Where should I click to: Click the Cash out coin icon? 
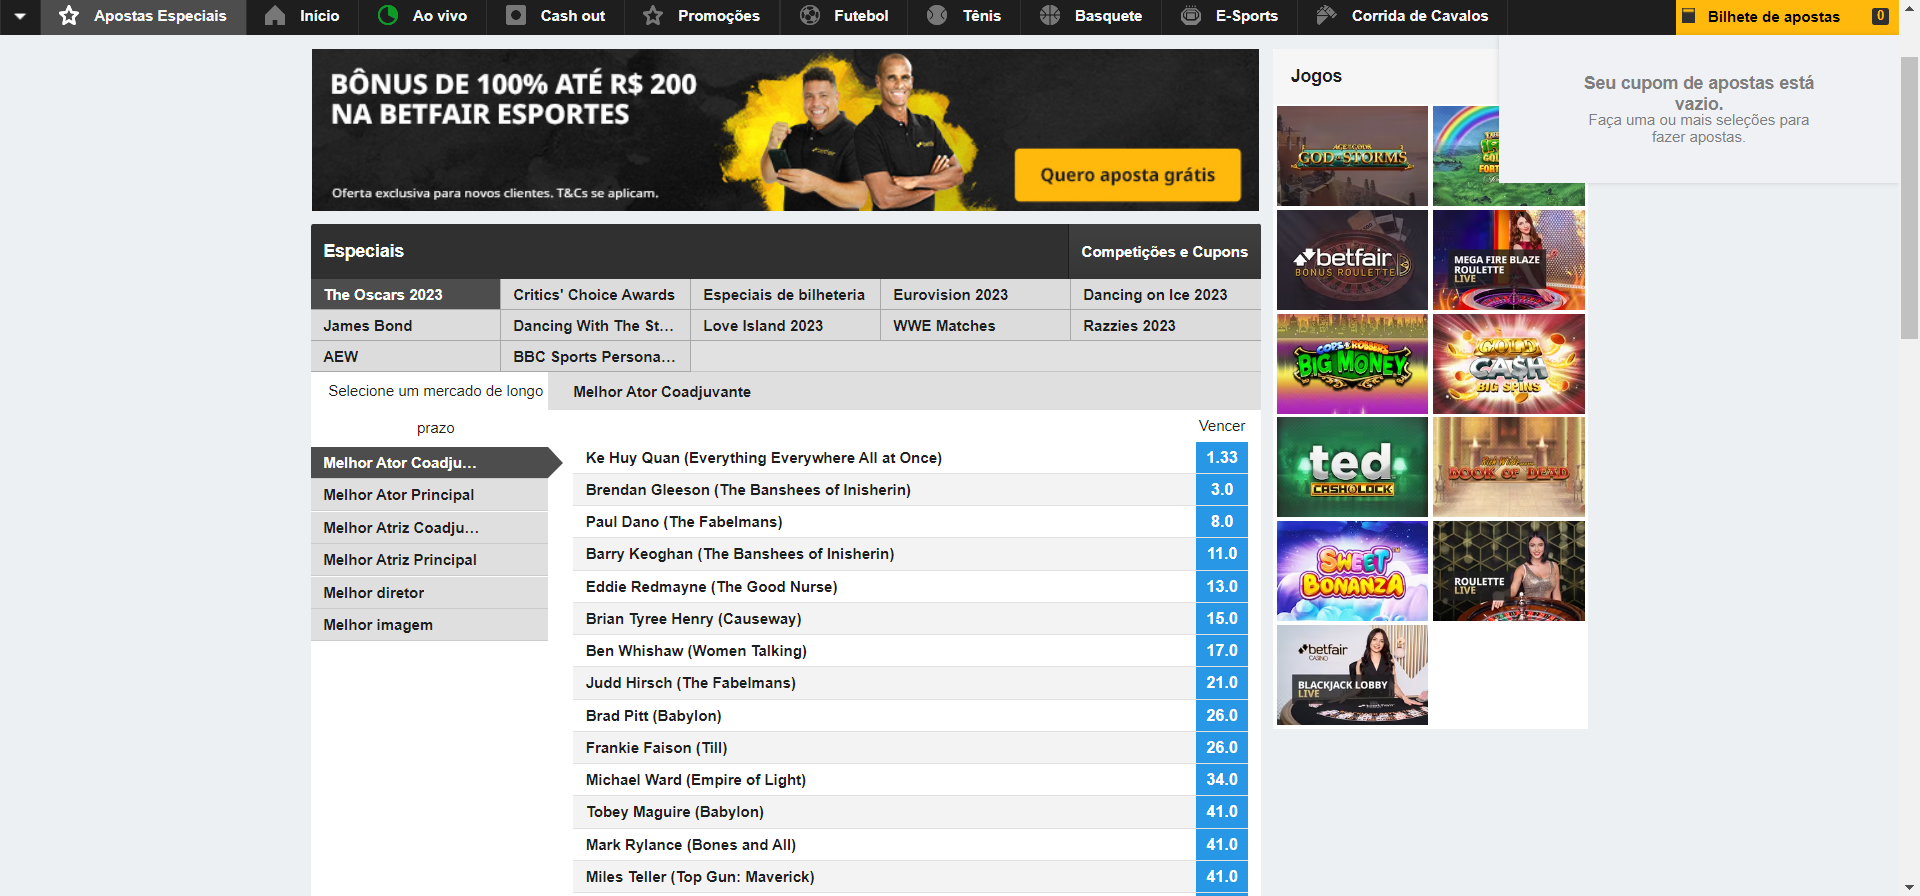[x=516, y=16]
